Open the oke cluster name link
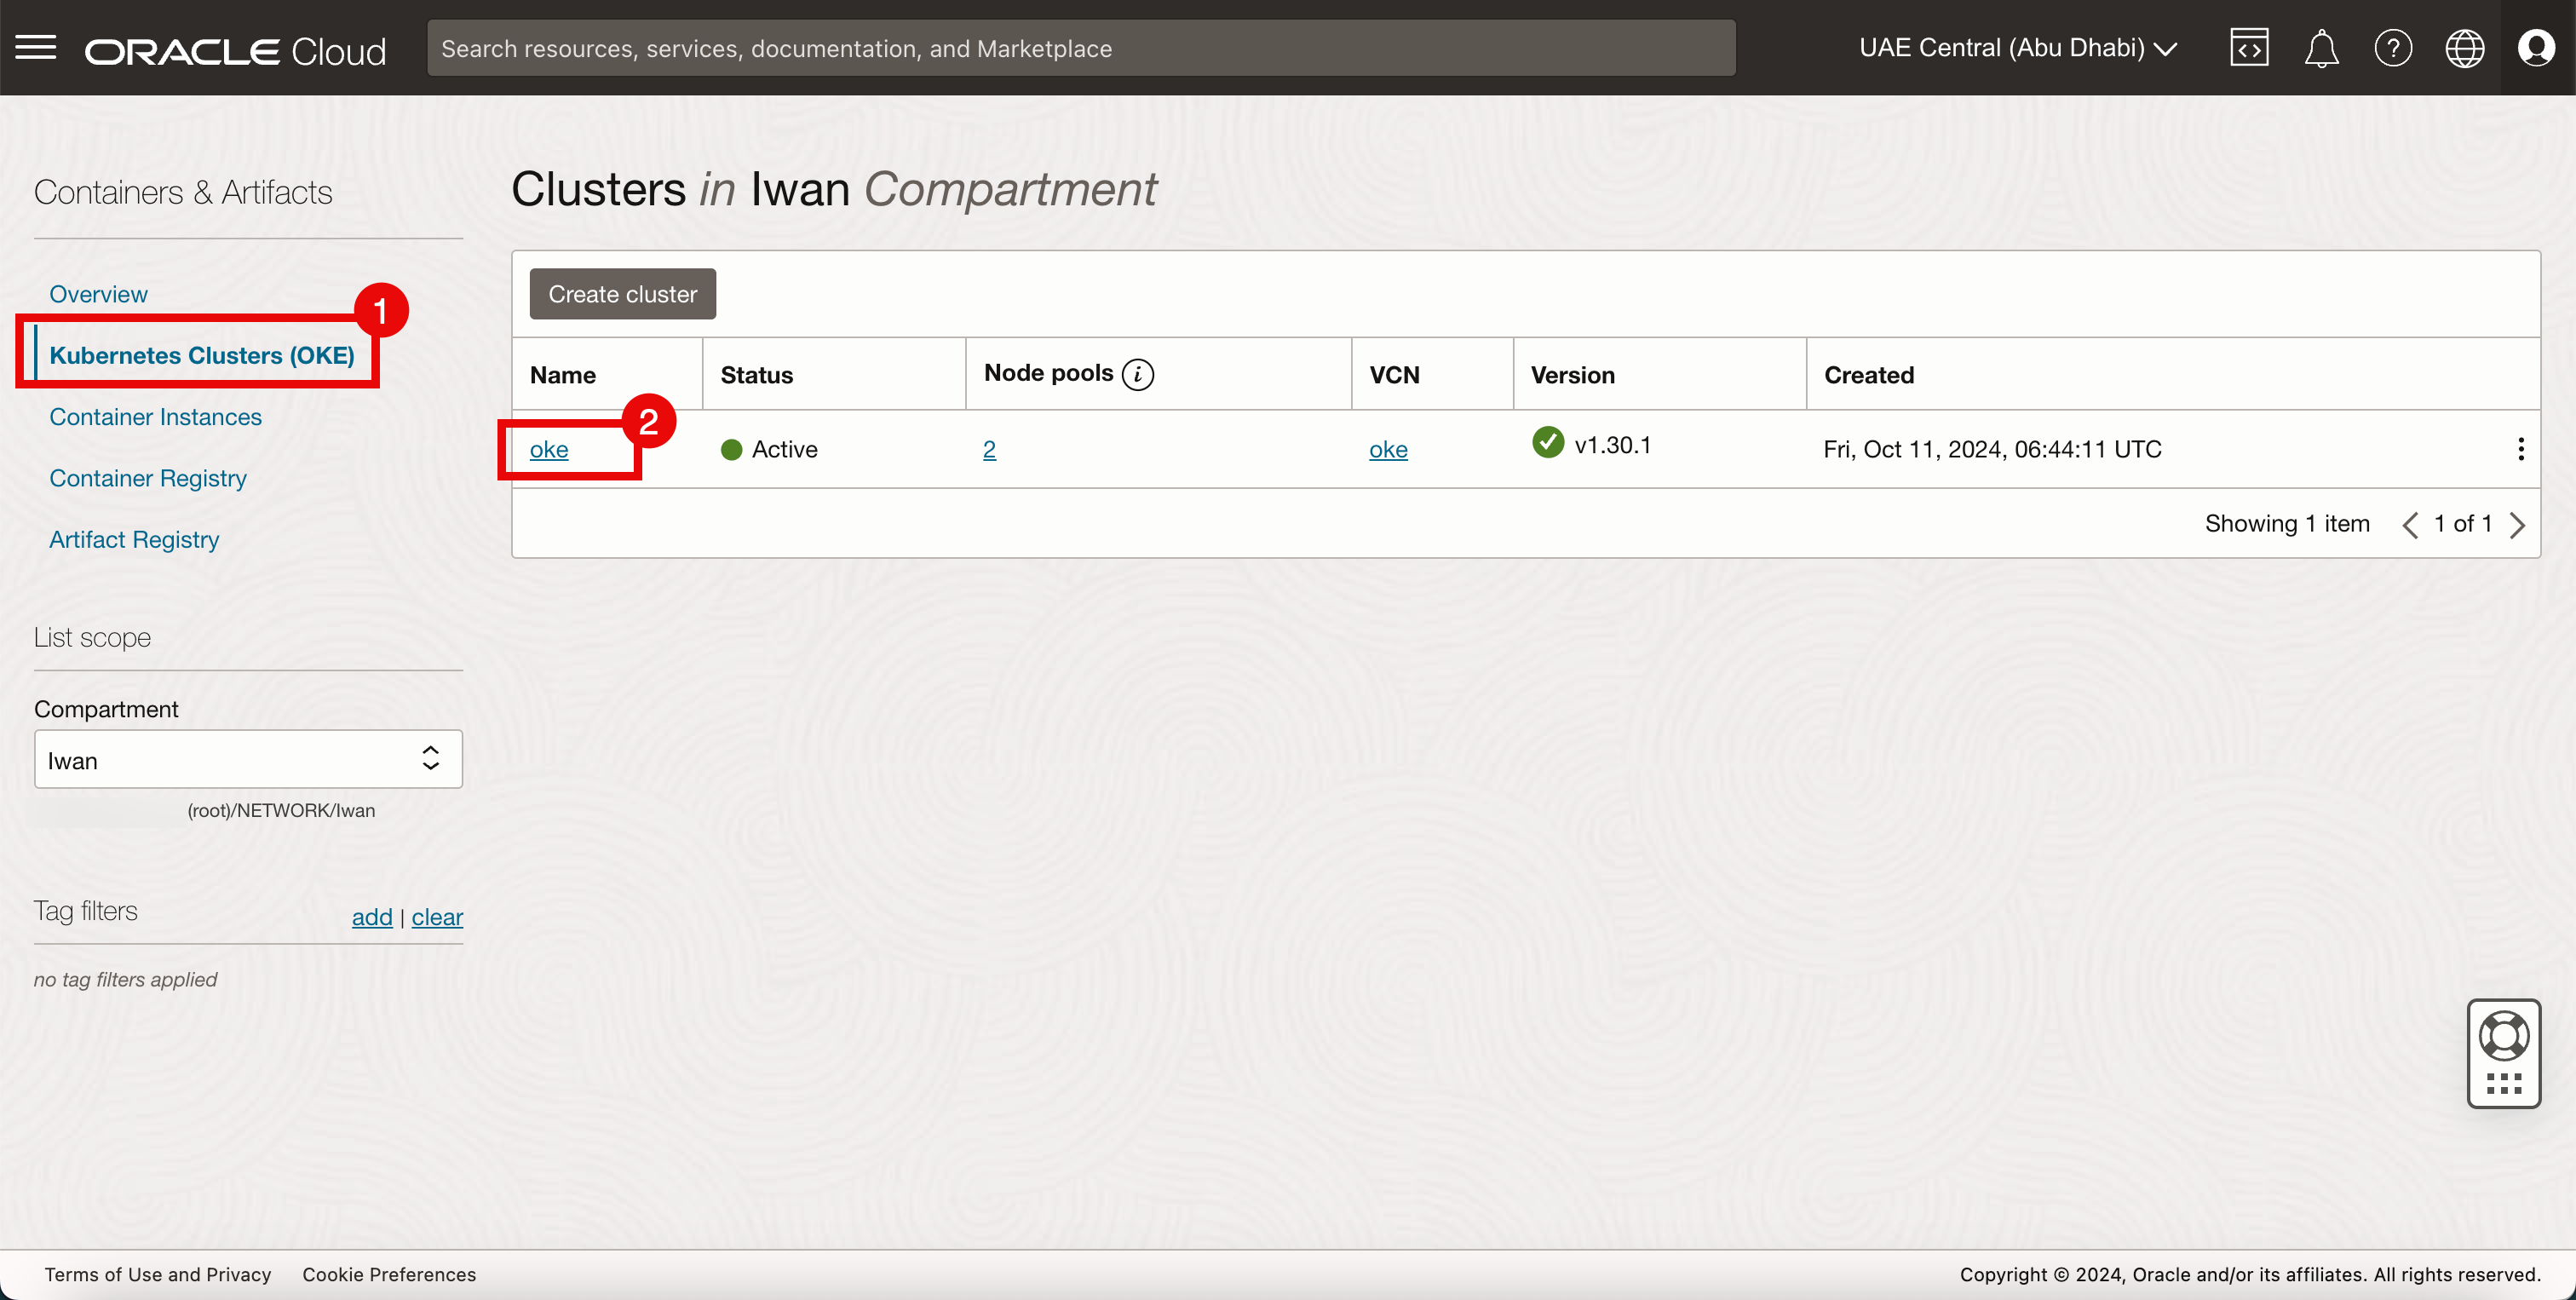The height and width of the screenshot is (1300, 2576). coord(548,450)
